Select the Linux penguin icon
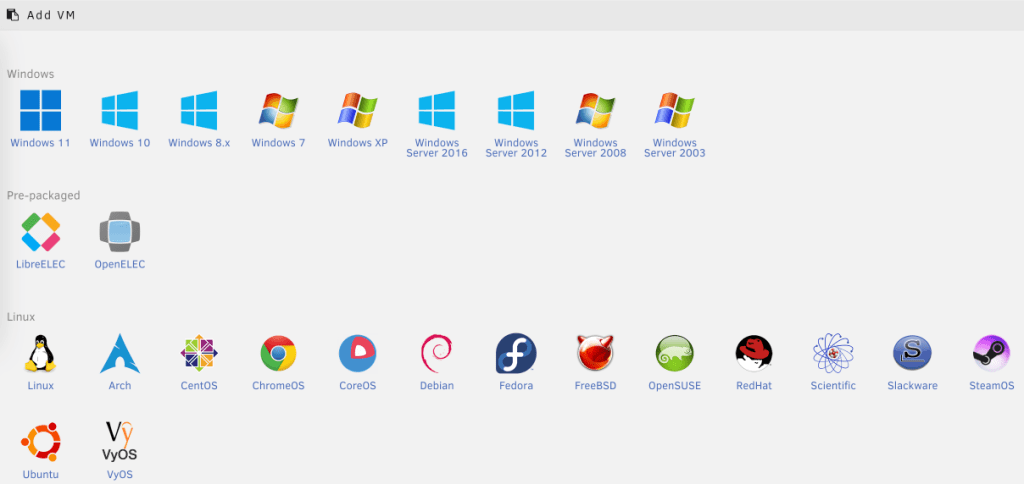This screenshot has width=1024, height=484. (40, 354)
